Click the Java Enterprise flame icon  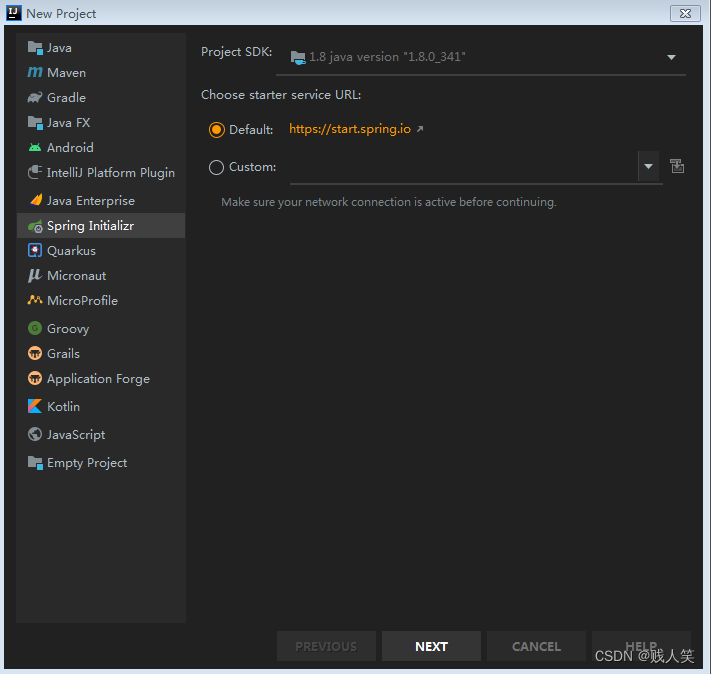pyautogui.click(x=35, y=200)
